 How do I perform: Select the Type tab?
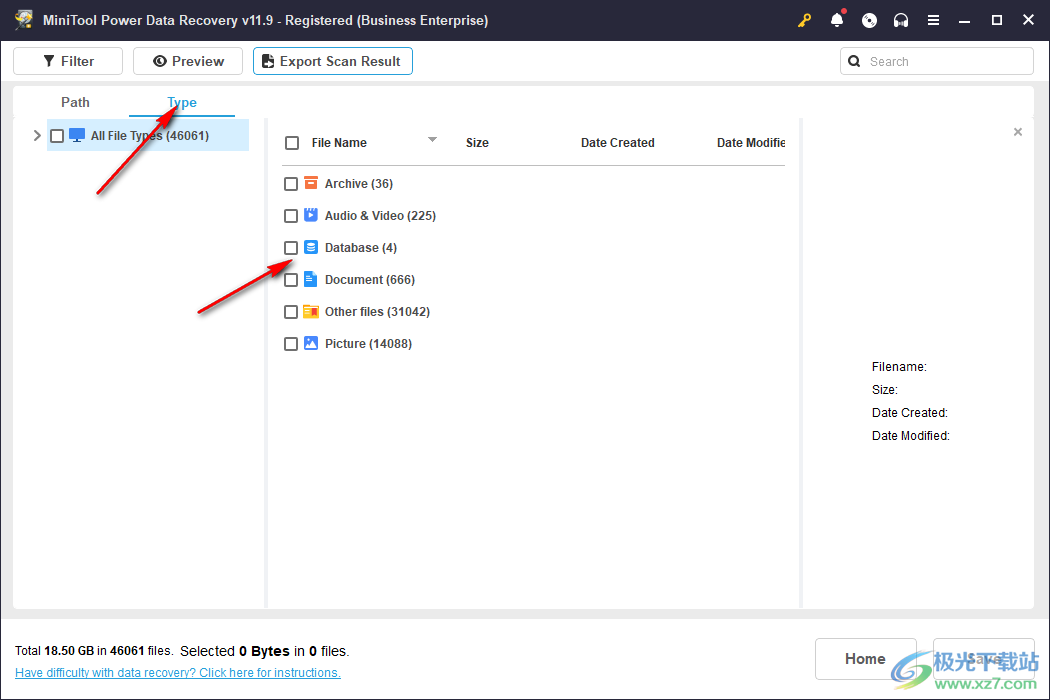coord(182,102)
